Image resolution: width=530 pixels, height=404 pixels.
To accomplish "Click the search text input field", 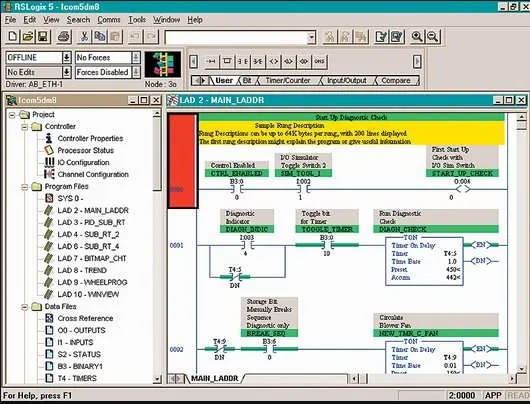I will coord(237,37).
